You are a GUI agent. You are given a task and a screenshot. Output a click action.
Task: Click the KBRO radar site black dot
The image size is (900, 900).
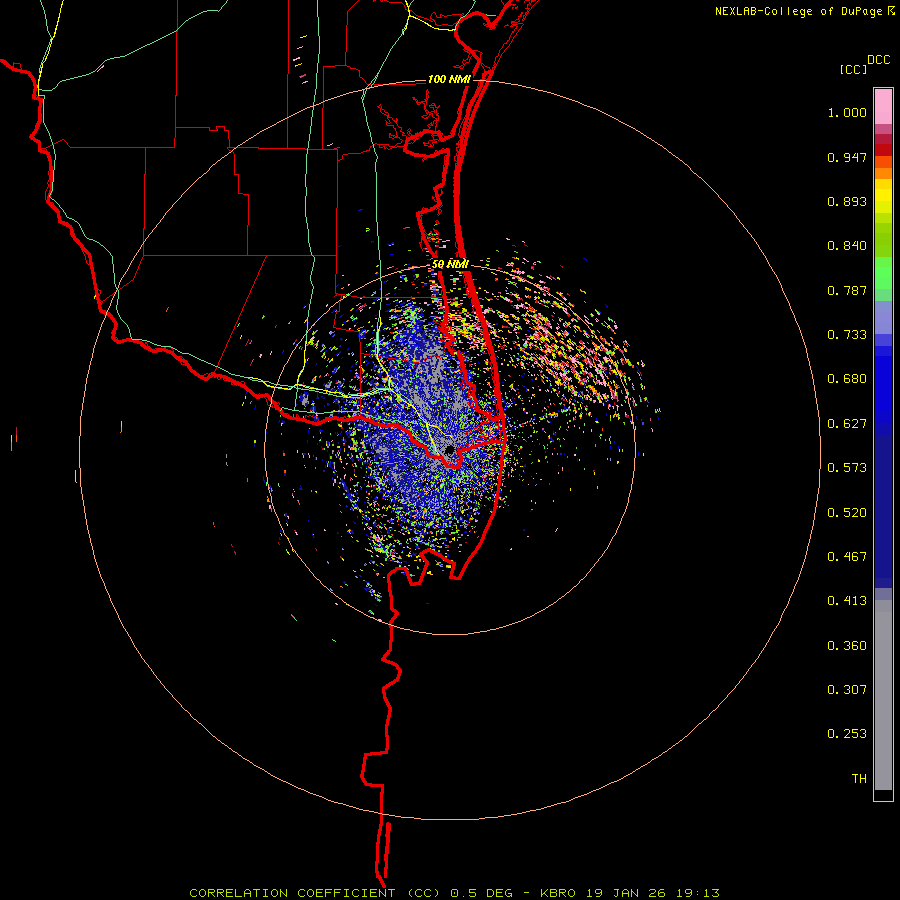(449, 449)
